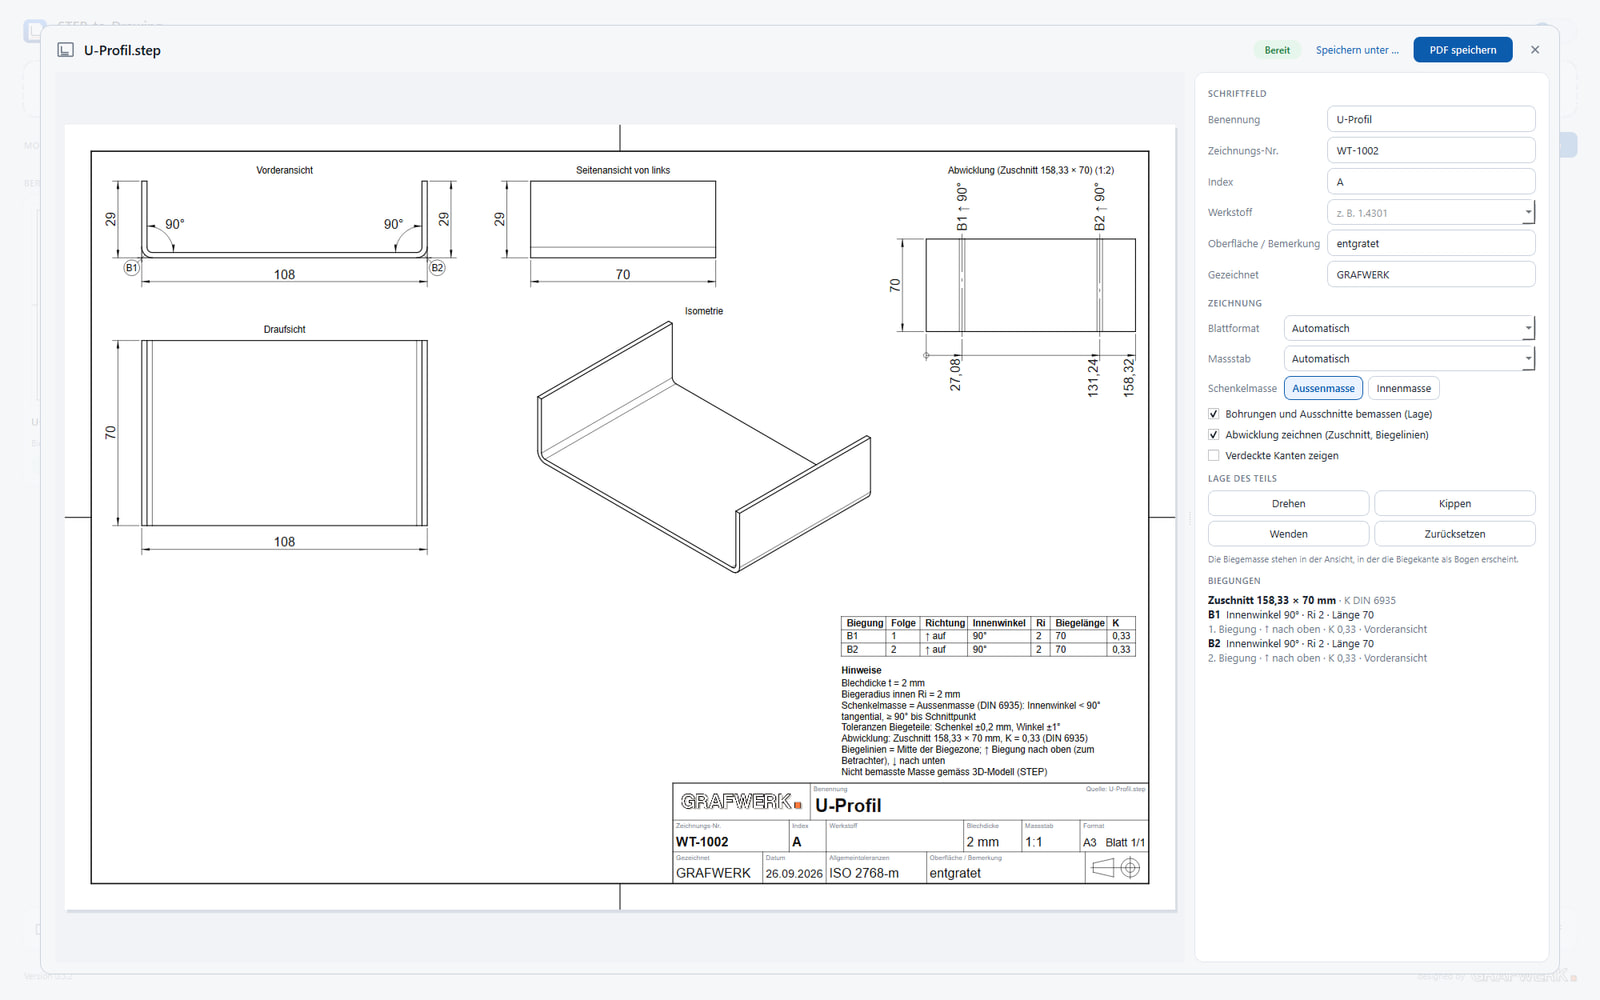Click the Vorderansicht view label
Screen dimensions: 1600x1000
[285, 171]
